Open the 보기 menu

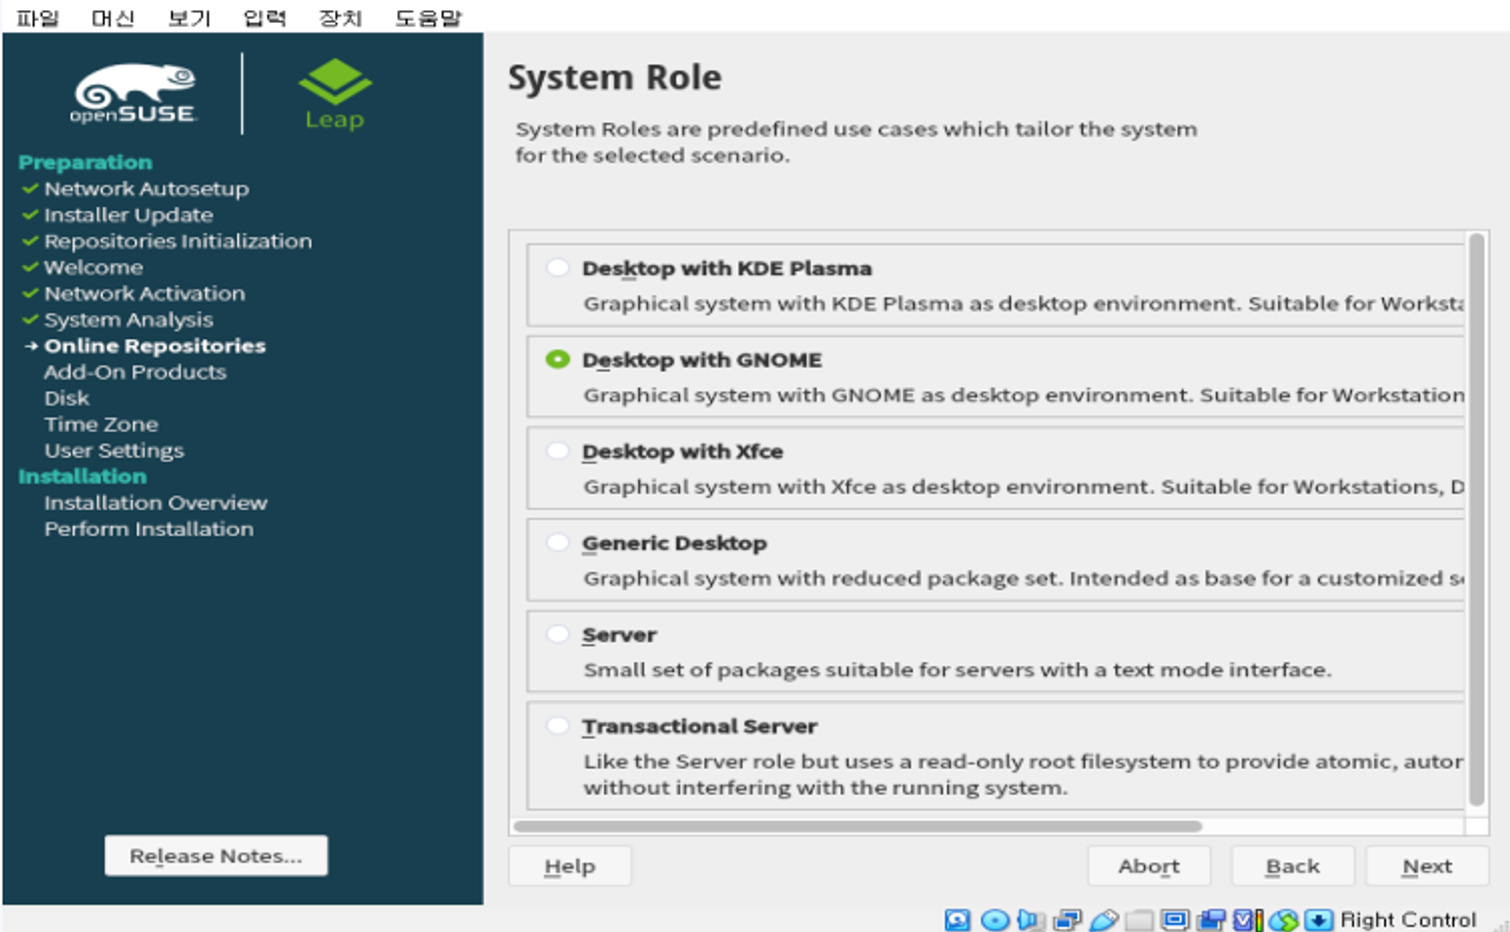[189, 18]
